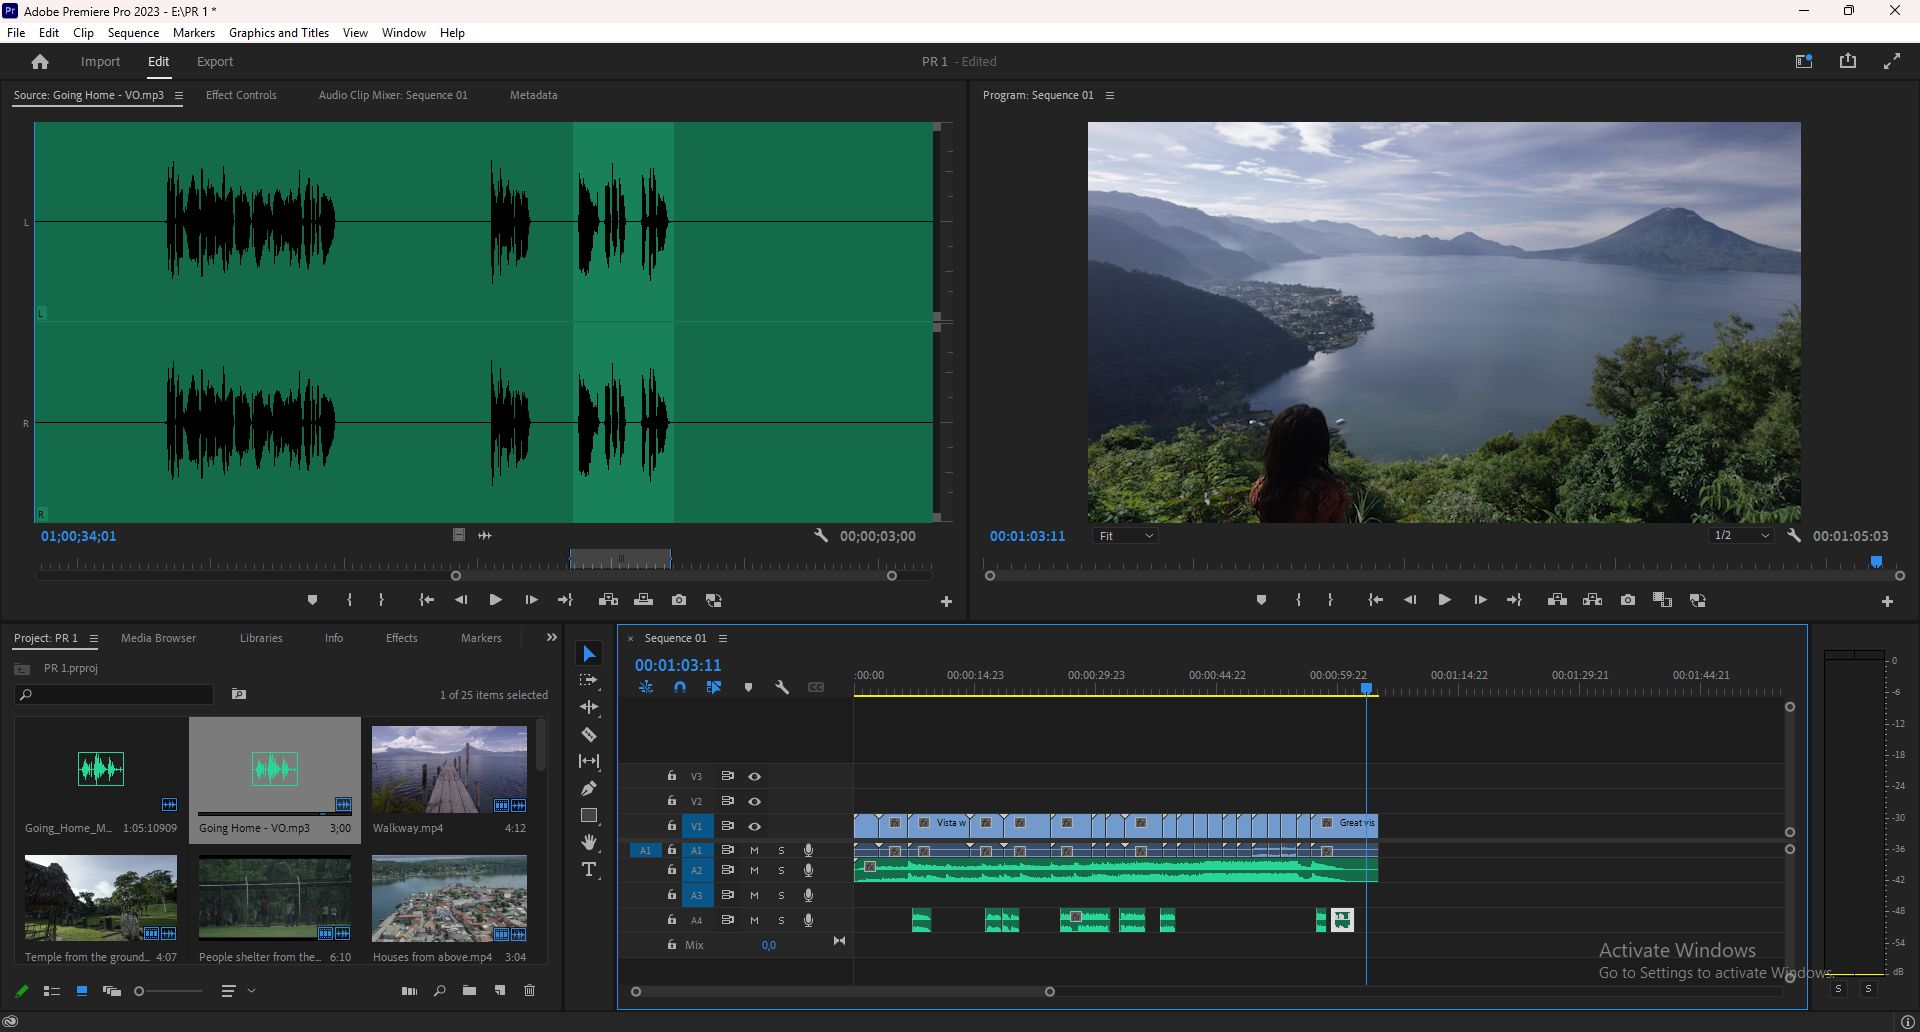Select the Walkway.mp4 thumbnail

coord(449,770)
